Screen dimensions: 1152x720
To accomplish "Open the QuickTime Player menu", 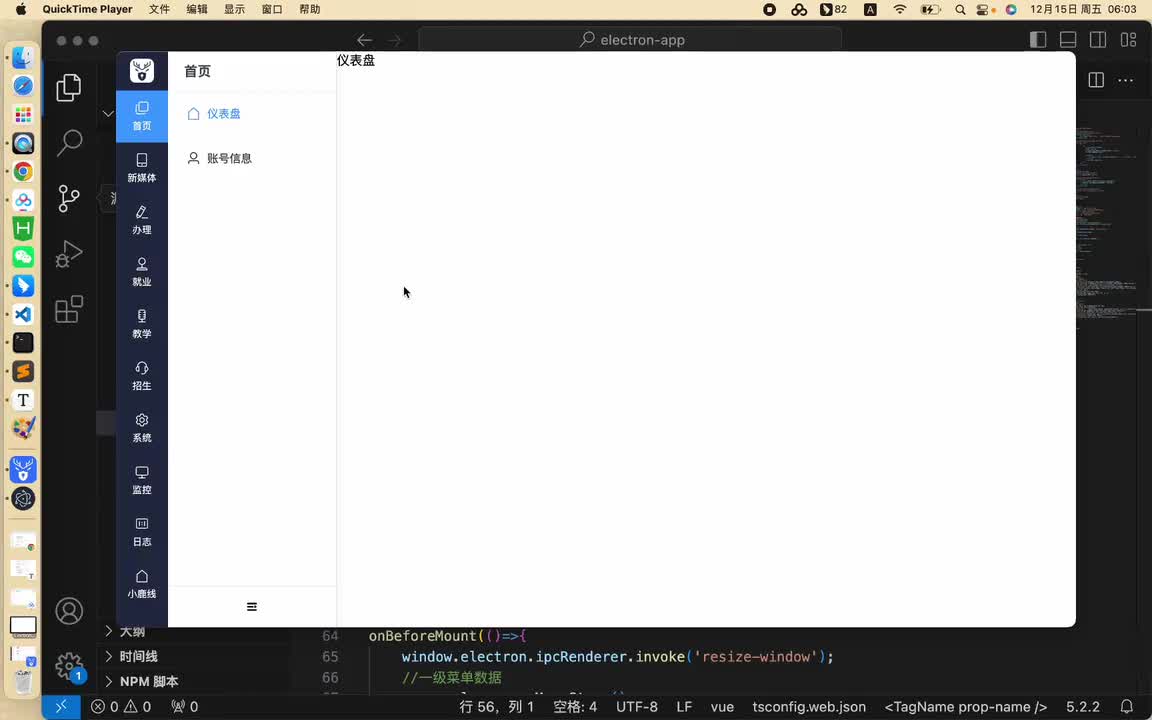I will [x=87, y=10].
